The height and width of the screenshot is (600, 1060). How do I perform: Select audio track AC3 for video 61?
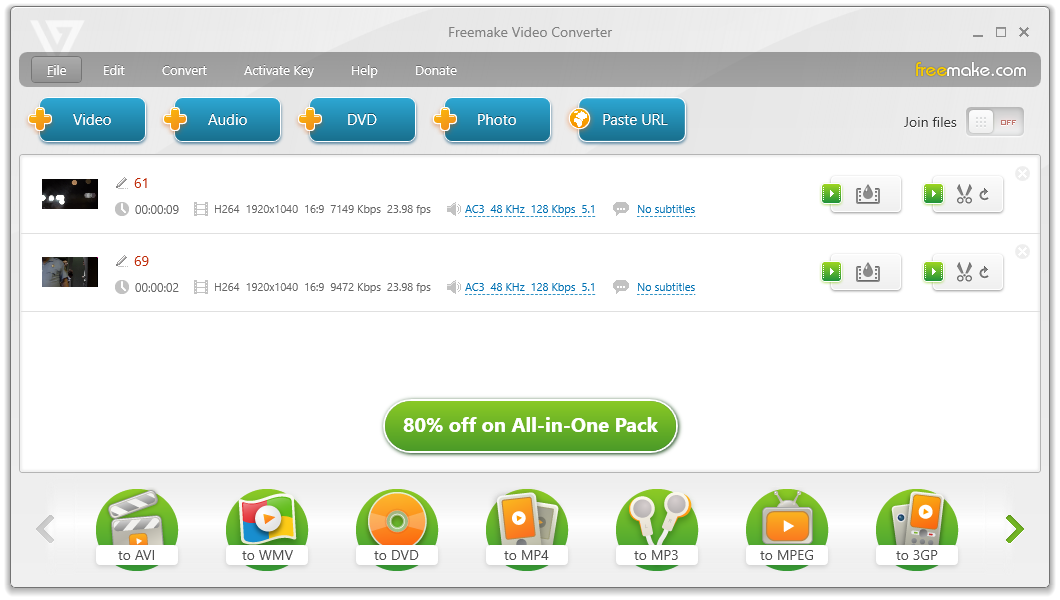[x=530, y=209]
